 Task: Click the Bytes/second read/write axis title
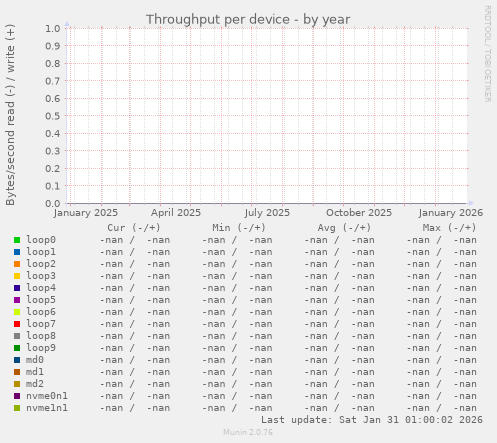[x=10, y=115]
